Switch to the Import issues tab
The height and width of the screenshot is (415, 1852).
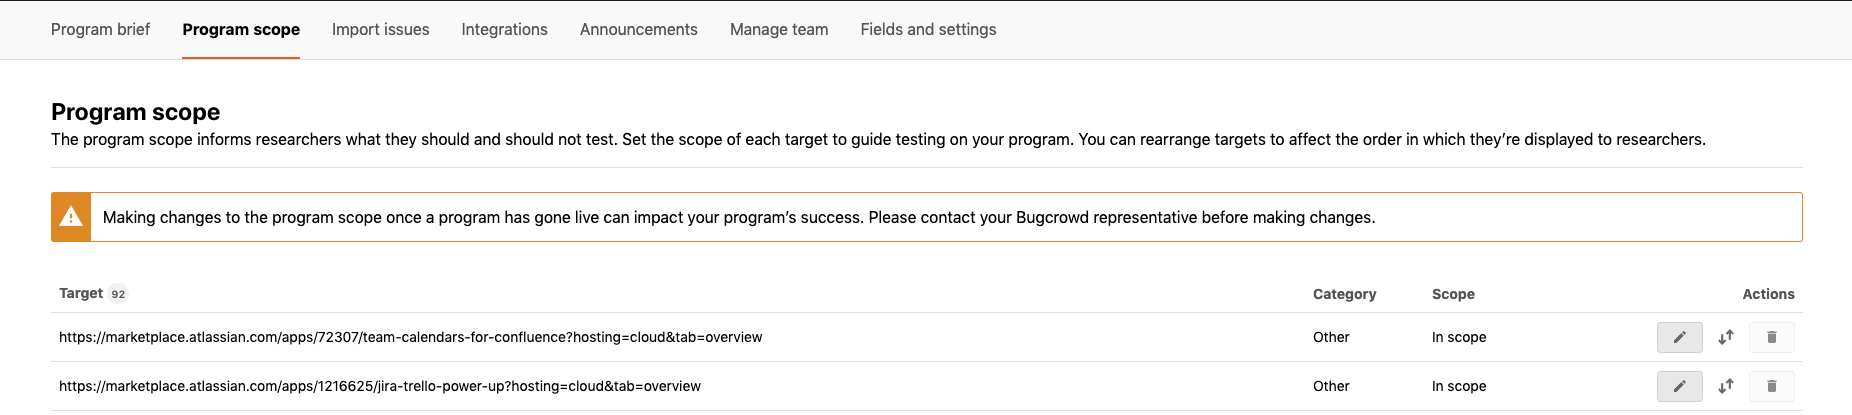coord(380,30)
